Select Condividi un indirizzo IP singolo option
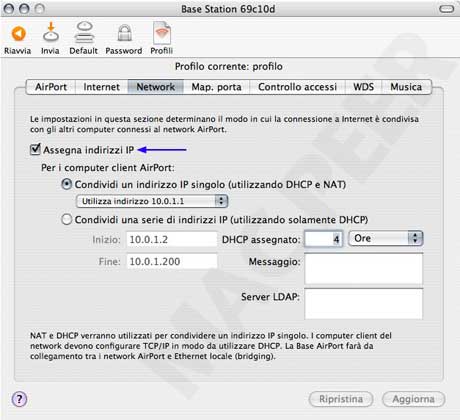 (67, 184)
